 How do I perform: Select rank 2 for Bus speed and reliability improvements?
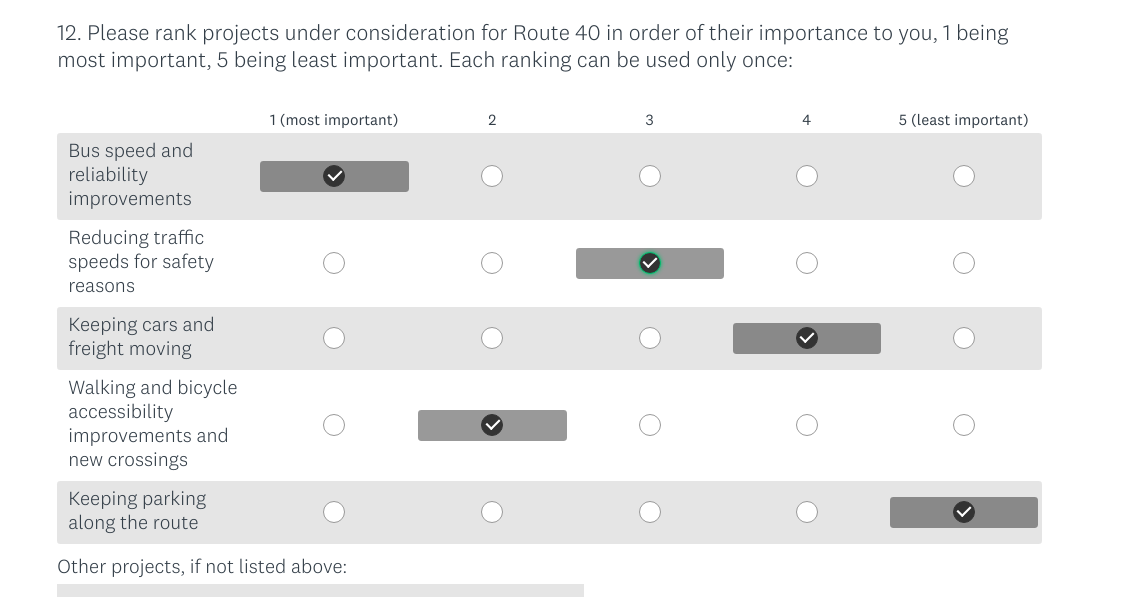[x=492, y=176]
